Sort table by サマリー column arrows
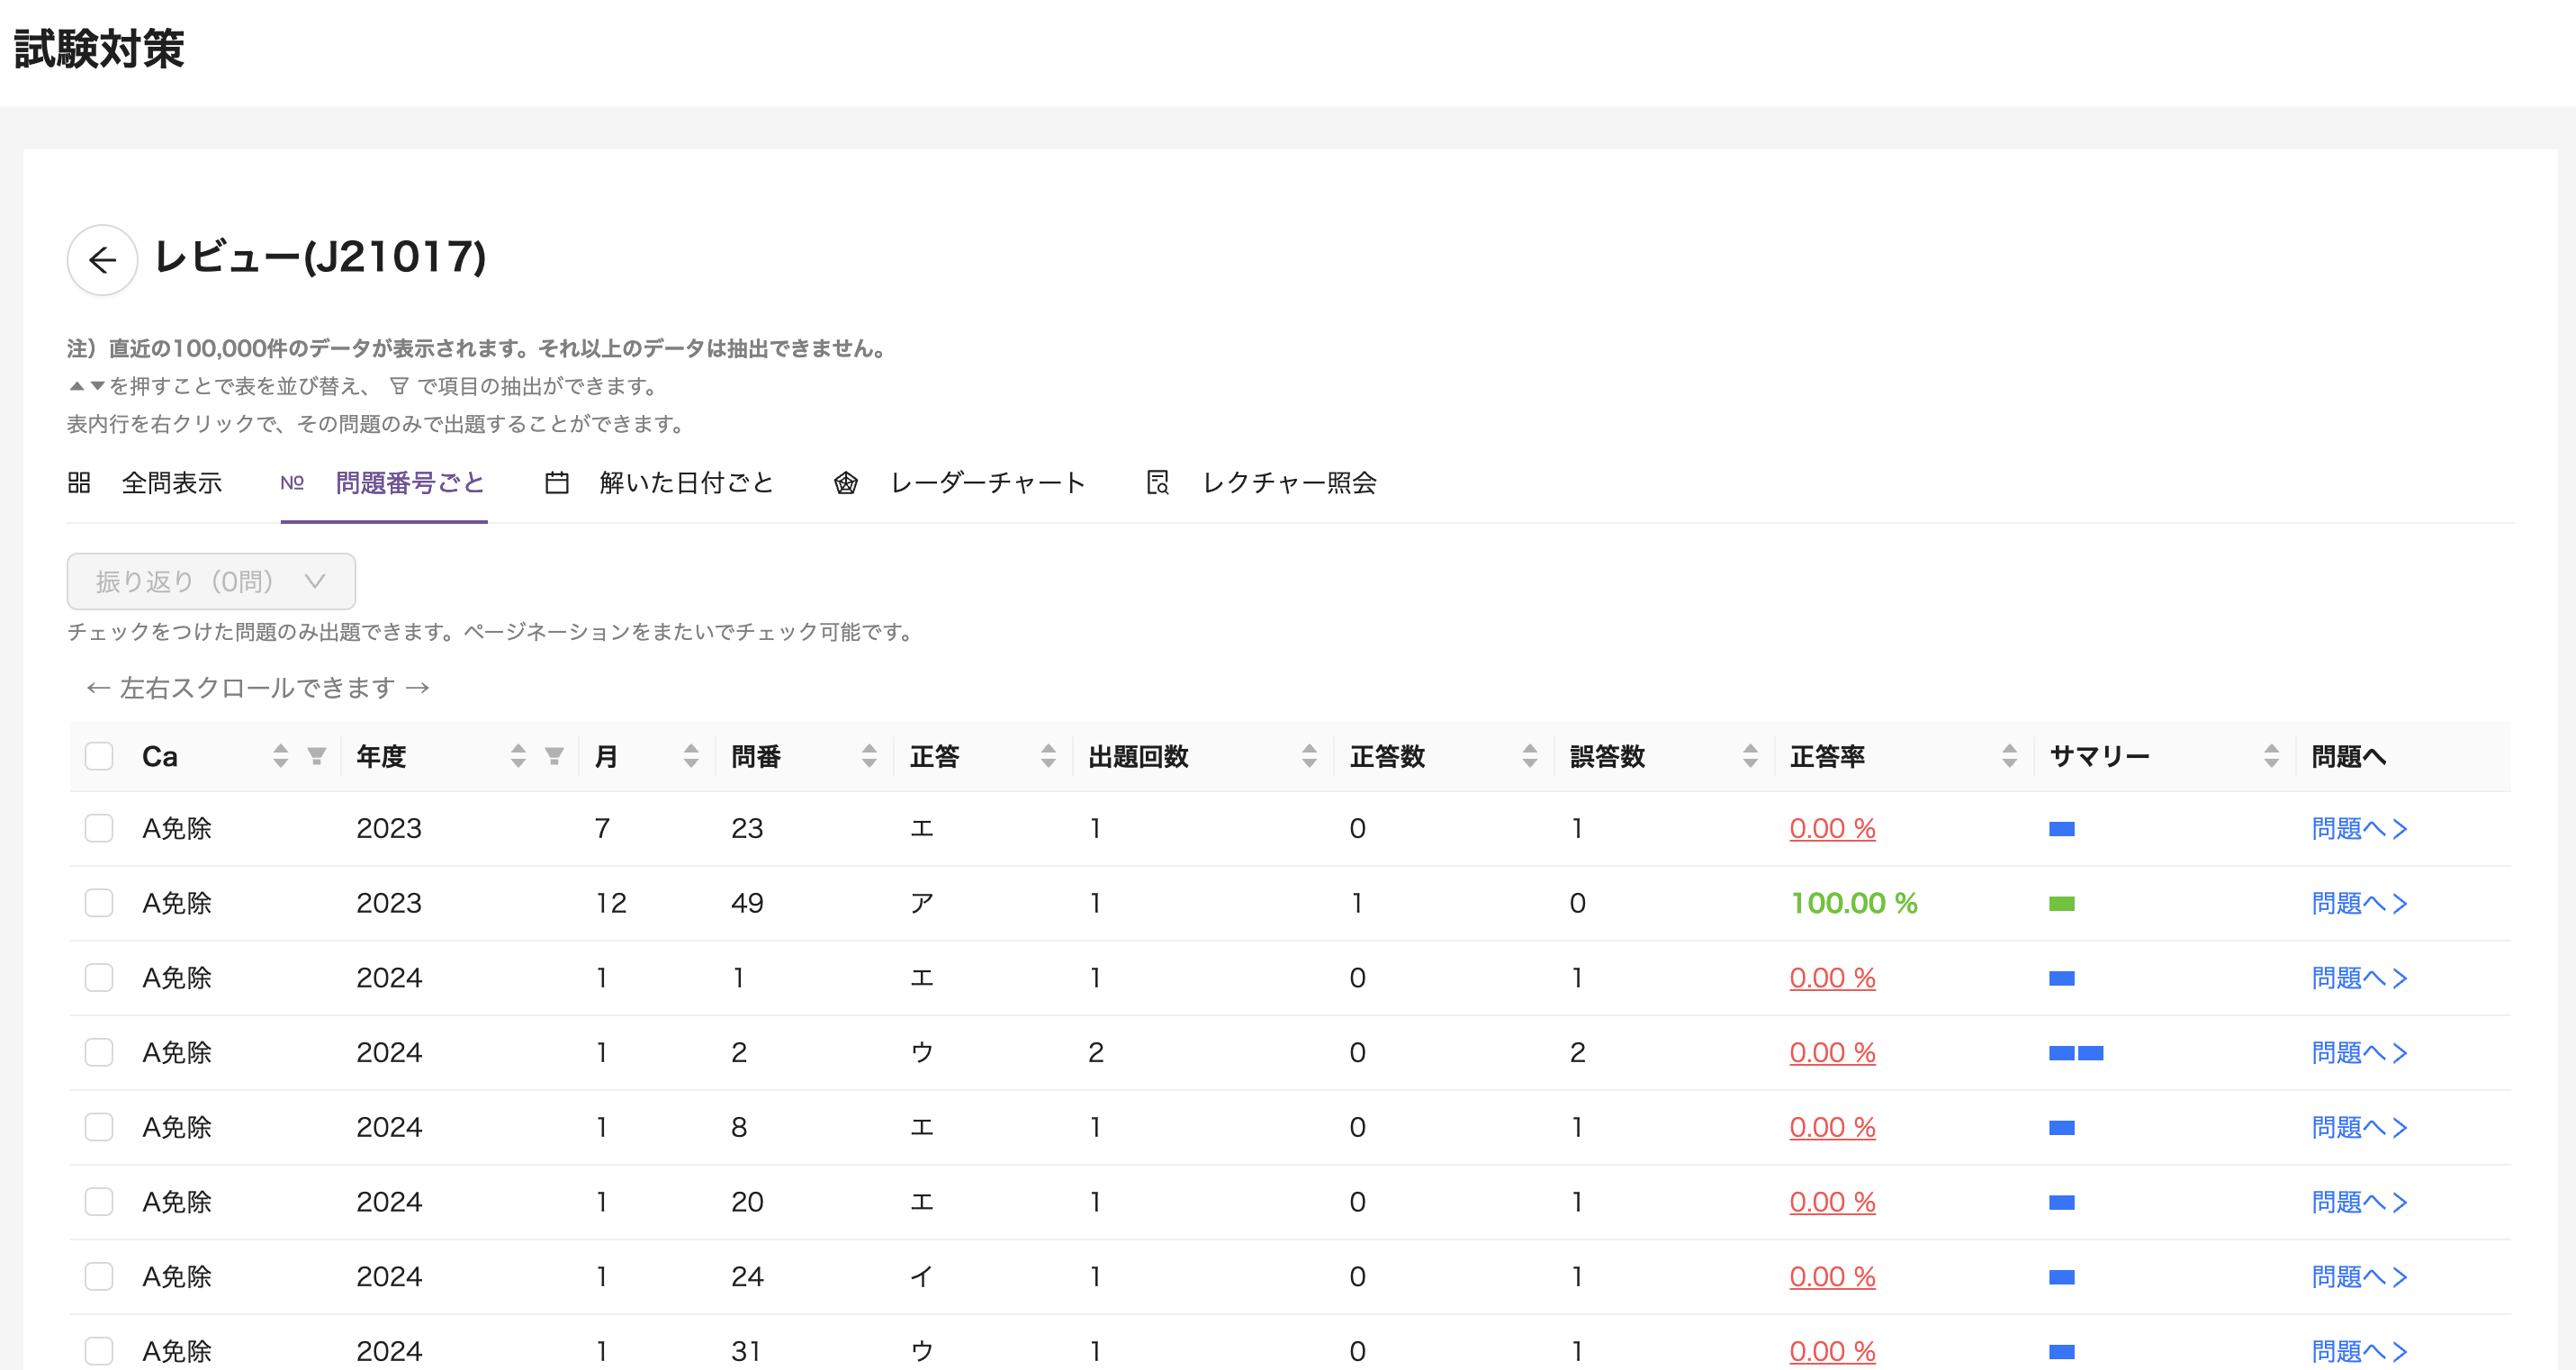 (x=2271, y=756)
